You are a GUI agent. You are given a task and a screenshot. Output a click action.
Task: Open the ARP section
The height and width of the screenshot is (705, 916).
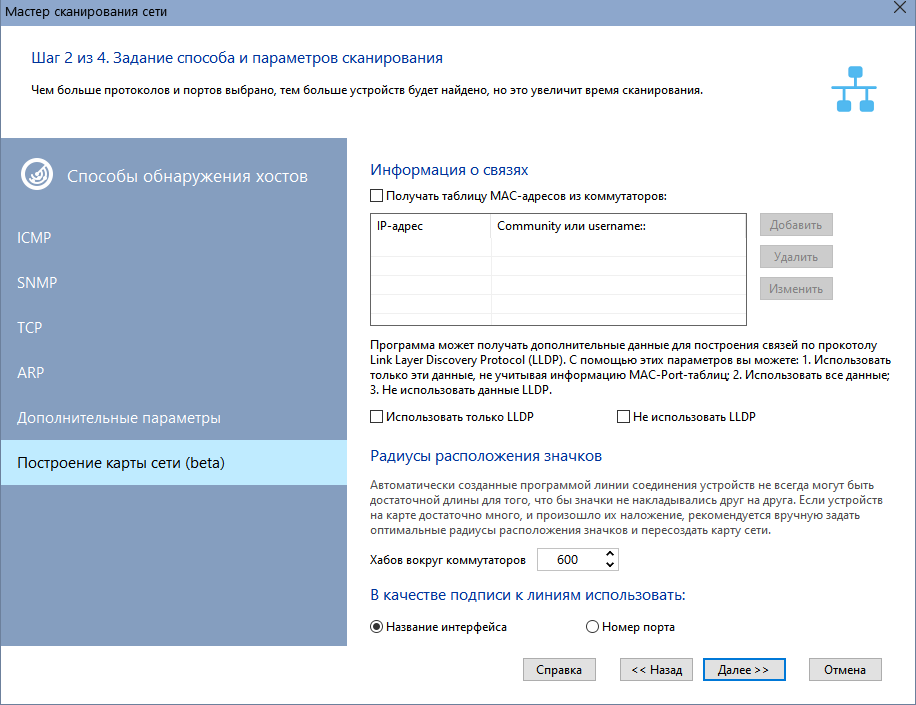[x=174, y=373]
